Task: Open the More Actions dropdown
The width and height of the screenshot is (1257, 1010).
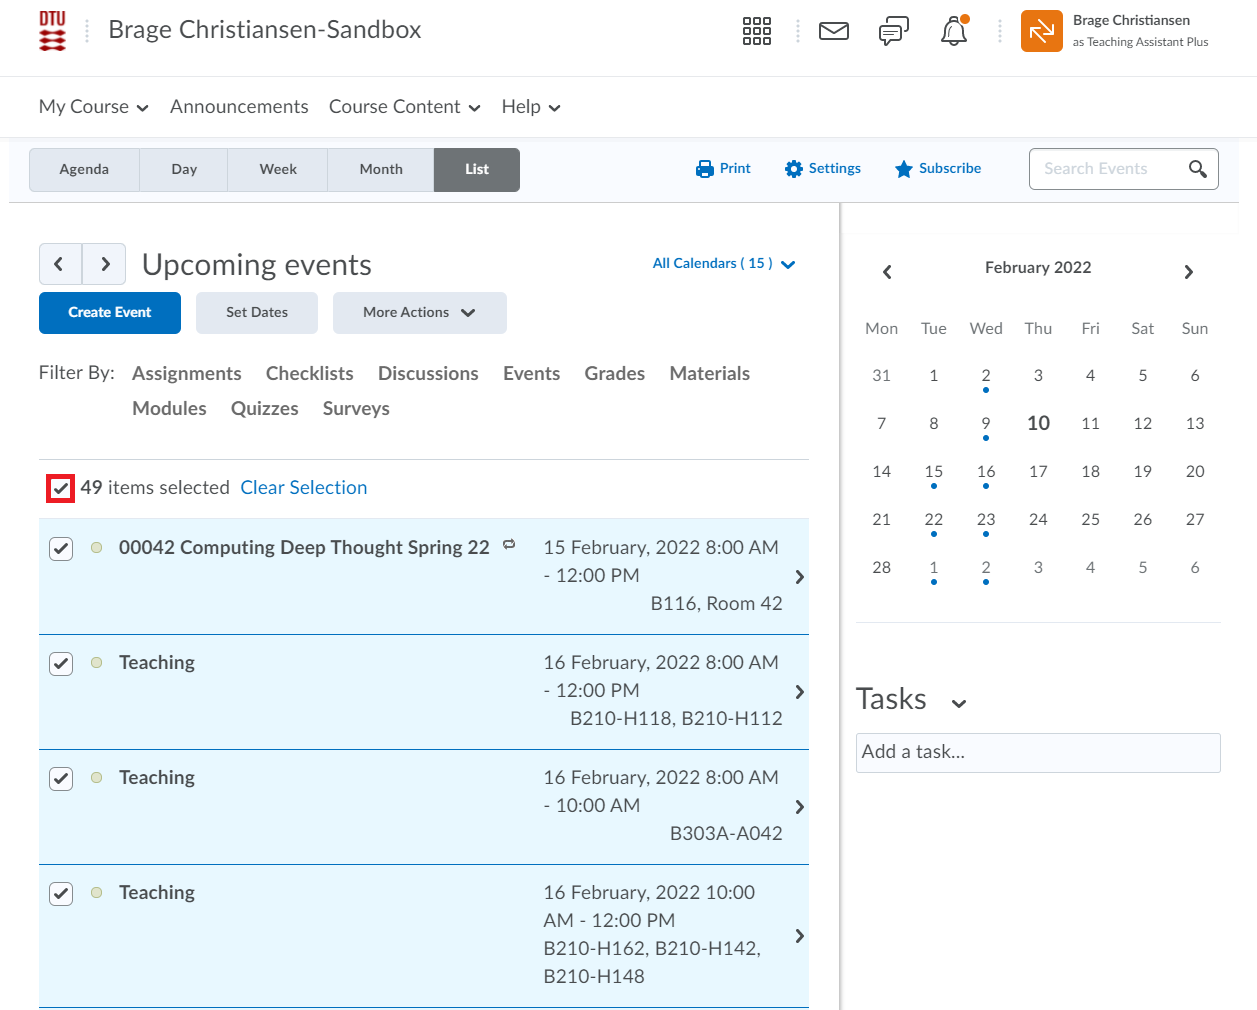Action: 419,313
